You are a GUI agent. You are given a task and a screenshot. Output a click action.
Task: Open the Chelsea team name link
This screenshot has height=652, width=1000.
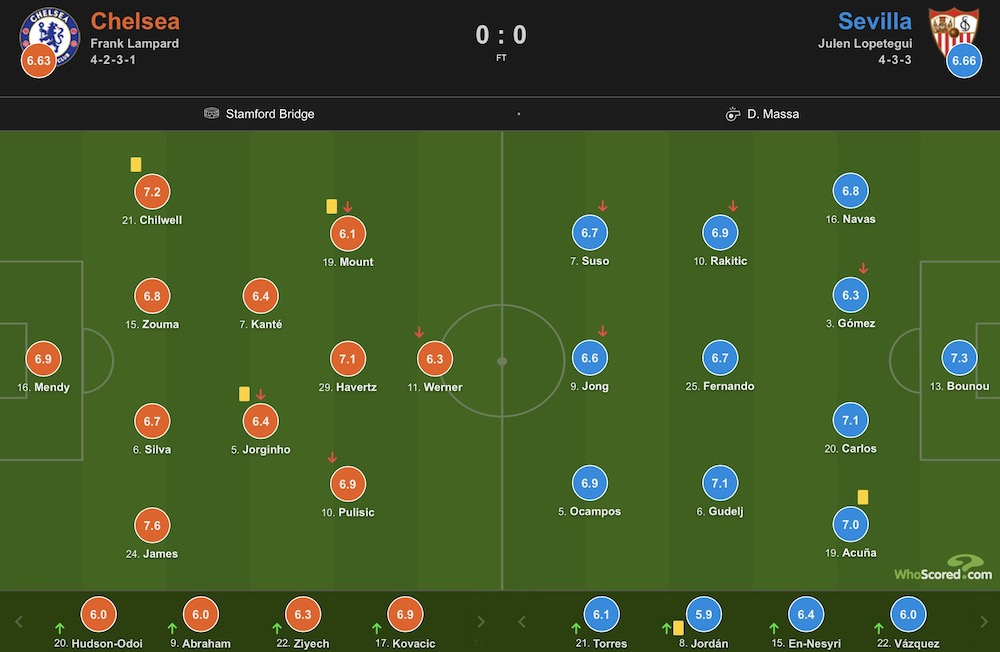pyautogui.click(x=135, y=21)
